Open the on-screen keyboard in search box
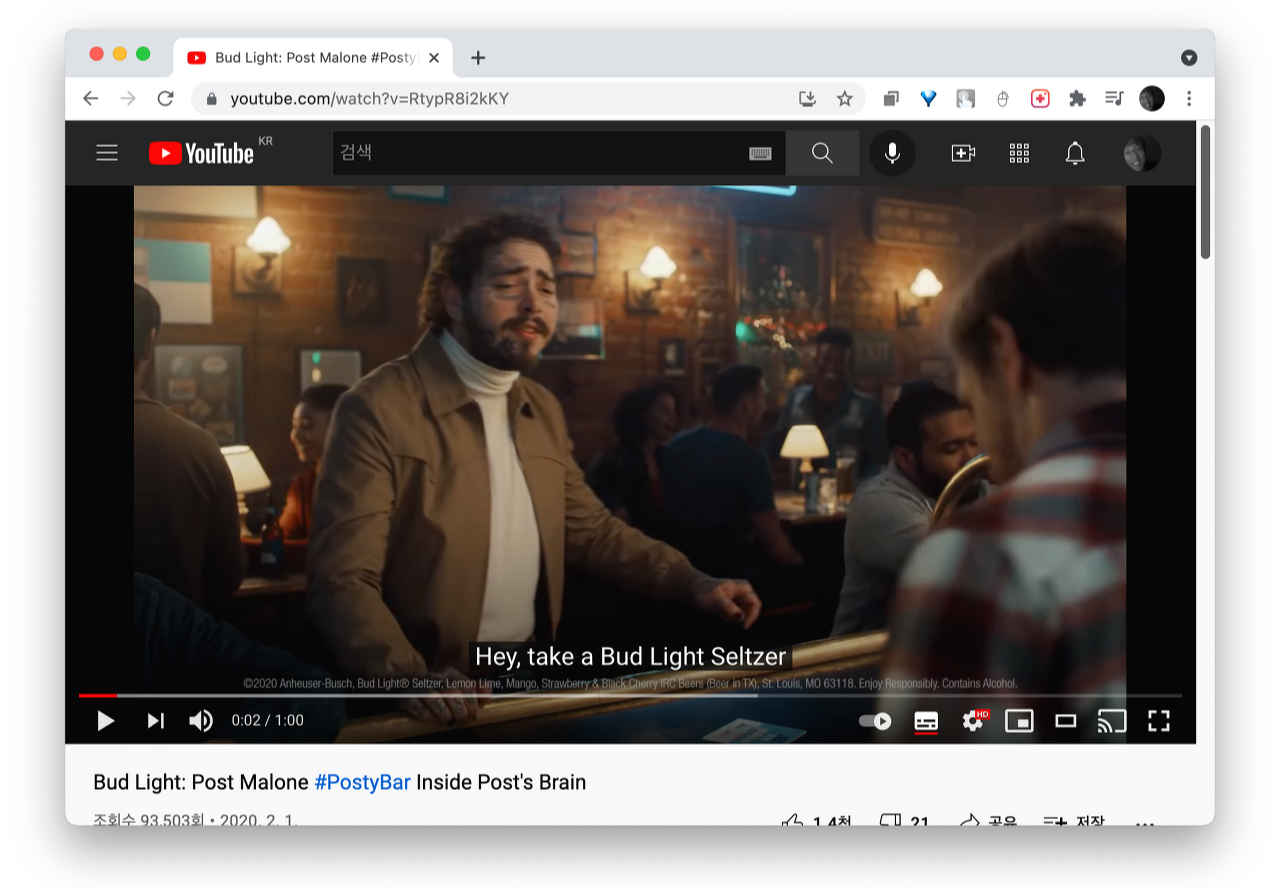The width and height of the screenshot is (1280, 888). 760,153
